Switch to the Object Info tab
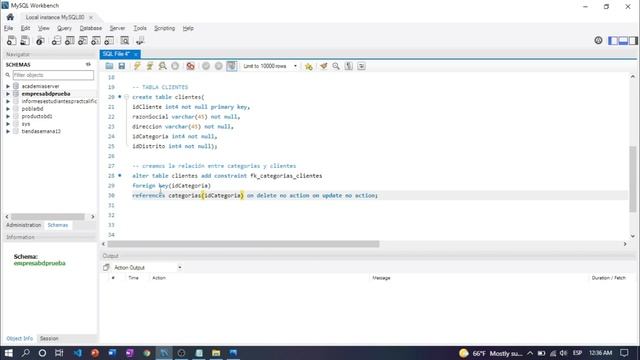Image resolution: width=640 pixels, height=360 pixels. click(20, 338)
